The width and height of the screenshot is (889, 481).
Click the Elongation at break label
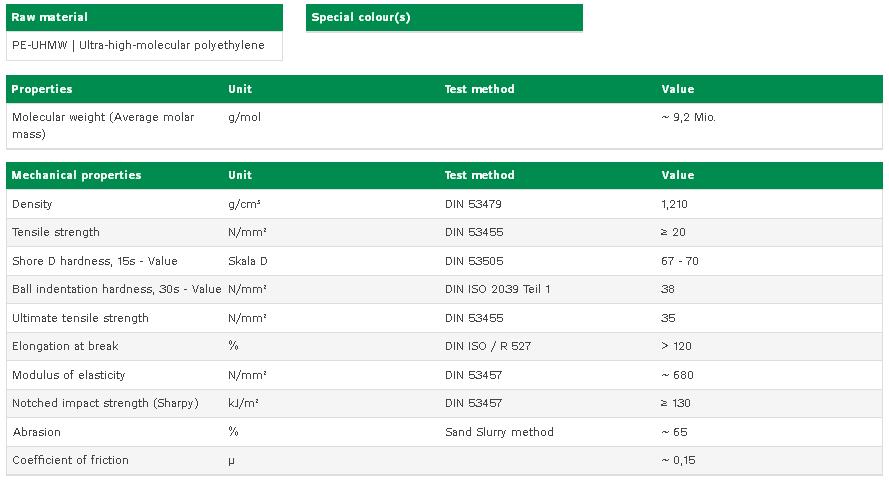coord(65,346)
